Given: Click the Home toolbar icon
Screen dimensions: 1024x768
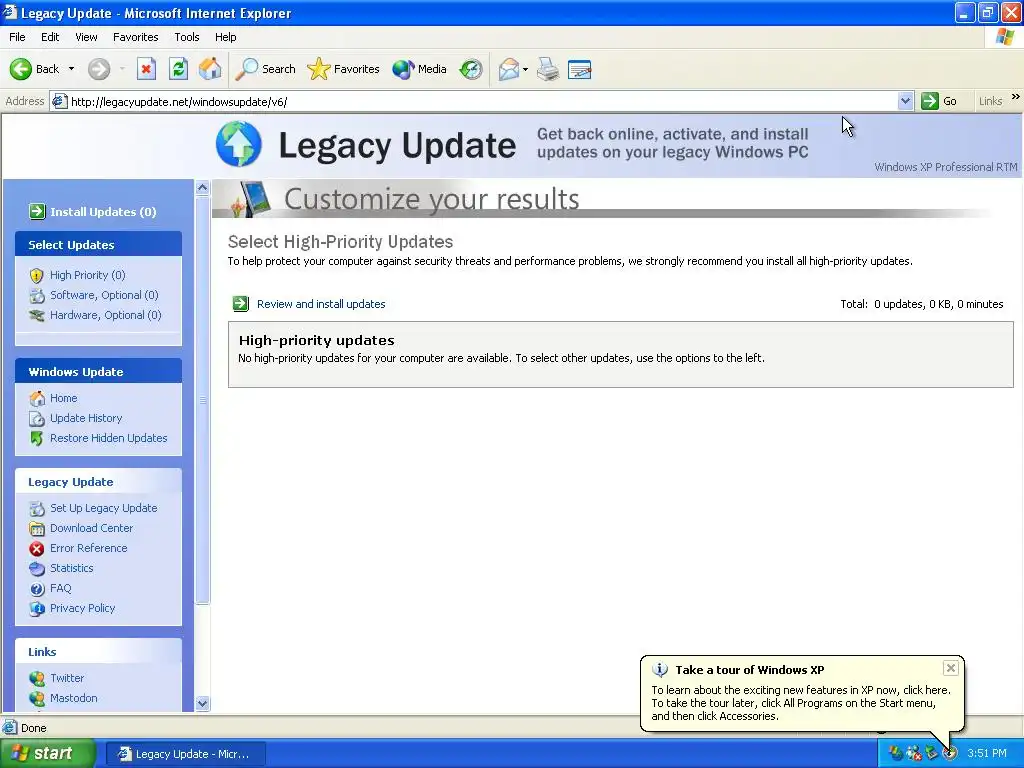Looking at the screenshot, I should point(210,69).
